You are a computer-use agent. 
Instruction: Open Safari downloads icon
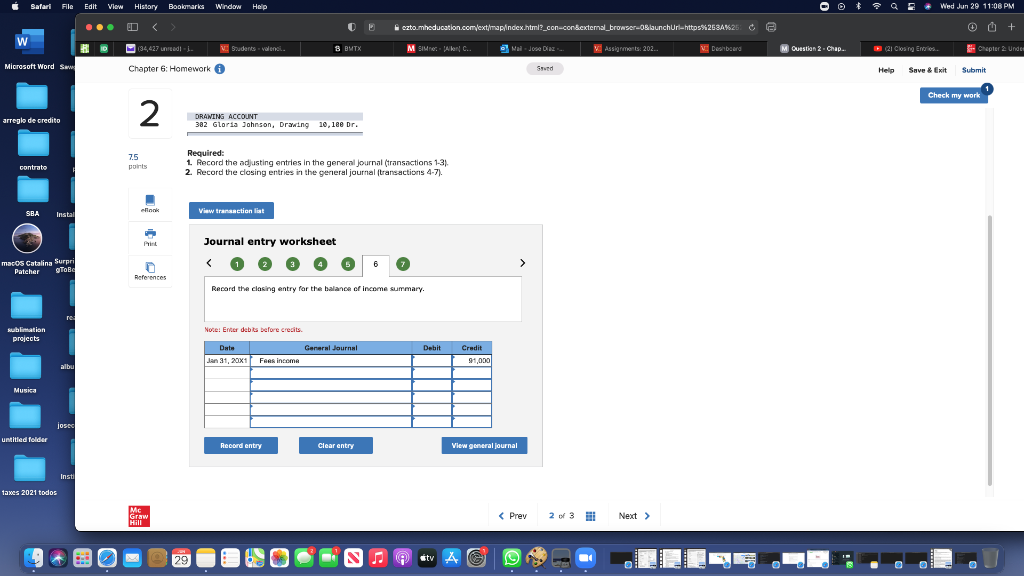972,27
